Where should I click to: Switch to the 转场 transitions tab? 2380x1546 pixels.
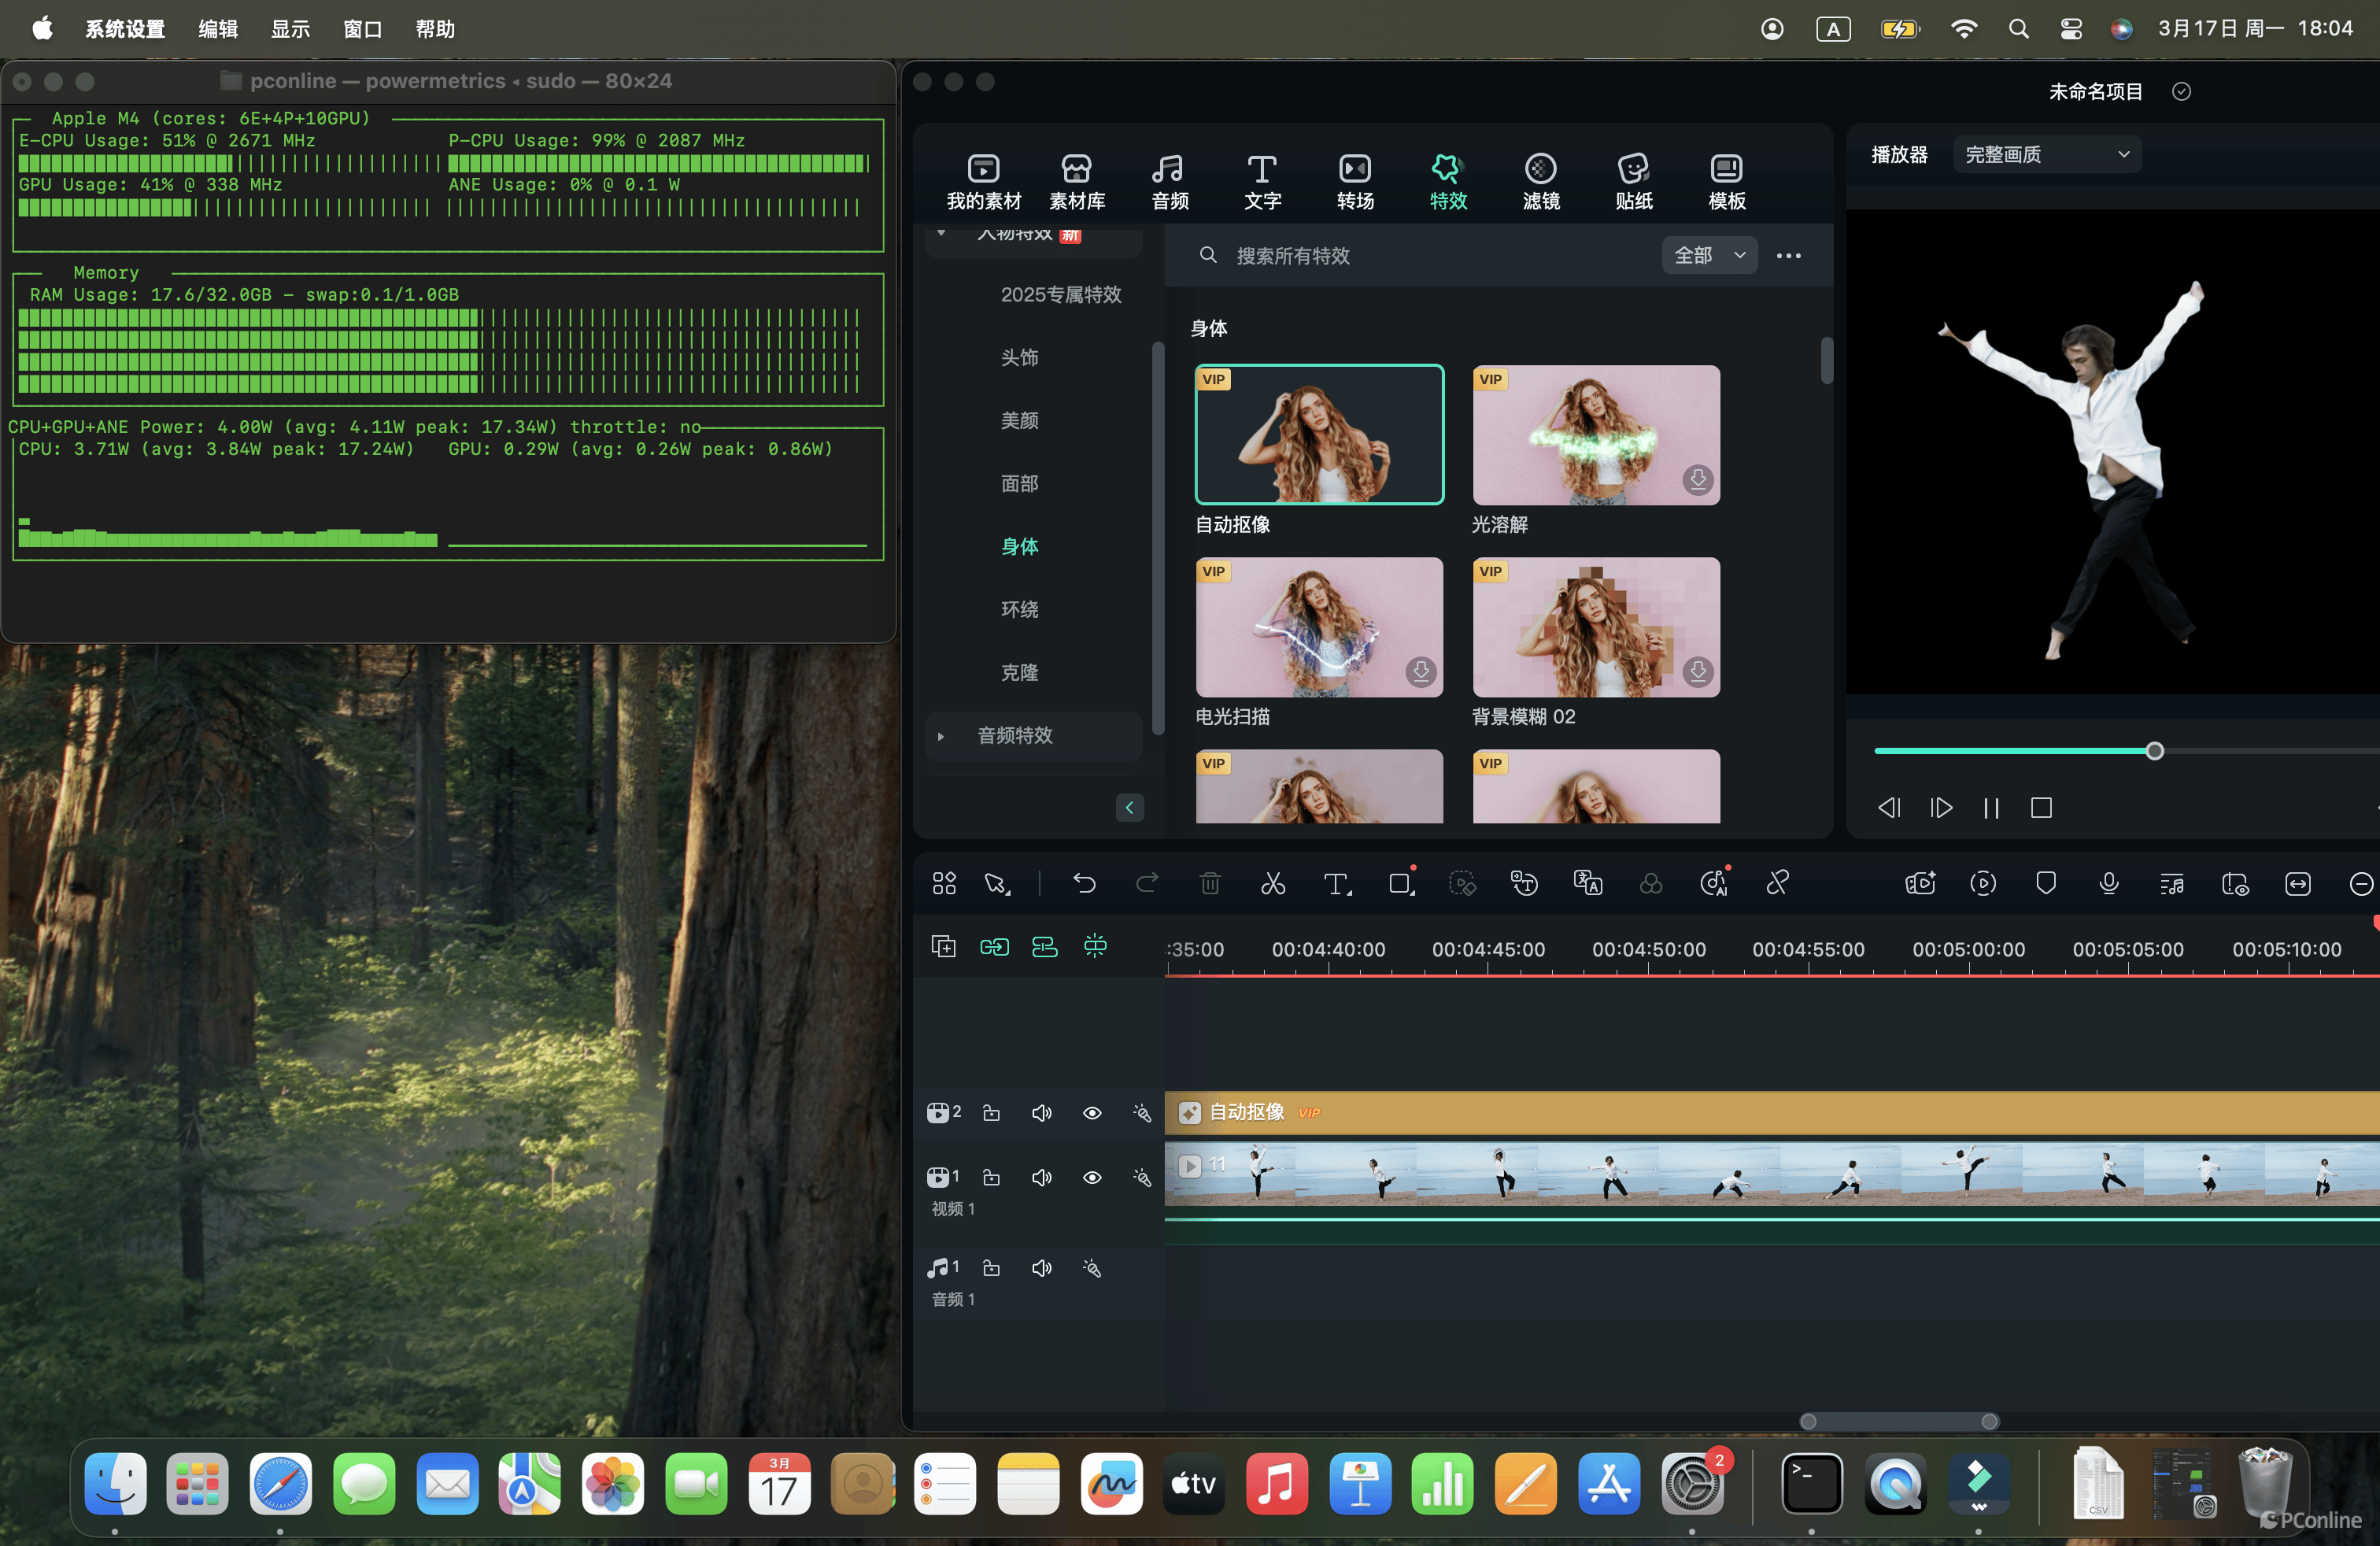click(1355, 181)
